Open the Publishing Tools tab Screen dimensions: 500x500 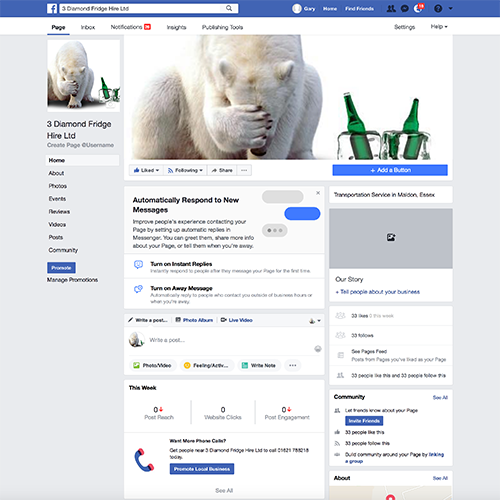point(222,27)
